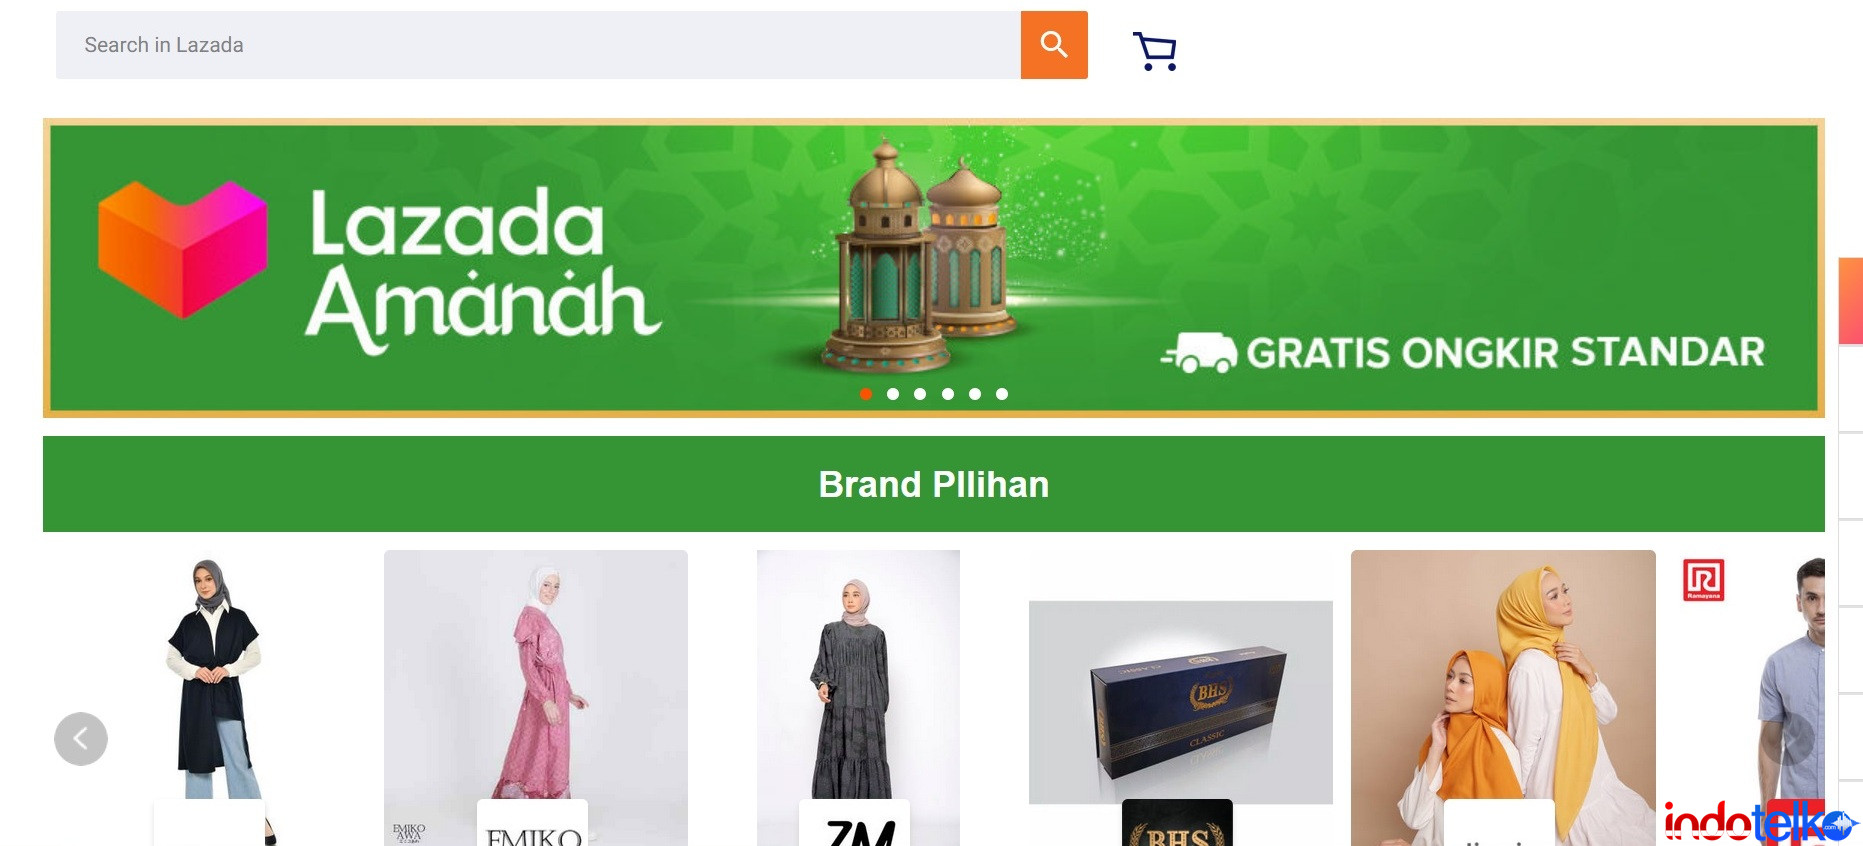This screenshot has height=846, width=1863.
Task: Open the Gratis Ongkir Standar banner text
Action: pyautogui.click(x=1506, y=353)
